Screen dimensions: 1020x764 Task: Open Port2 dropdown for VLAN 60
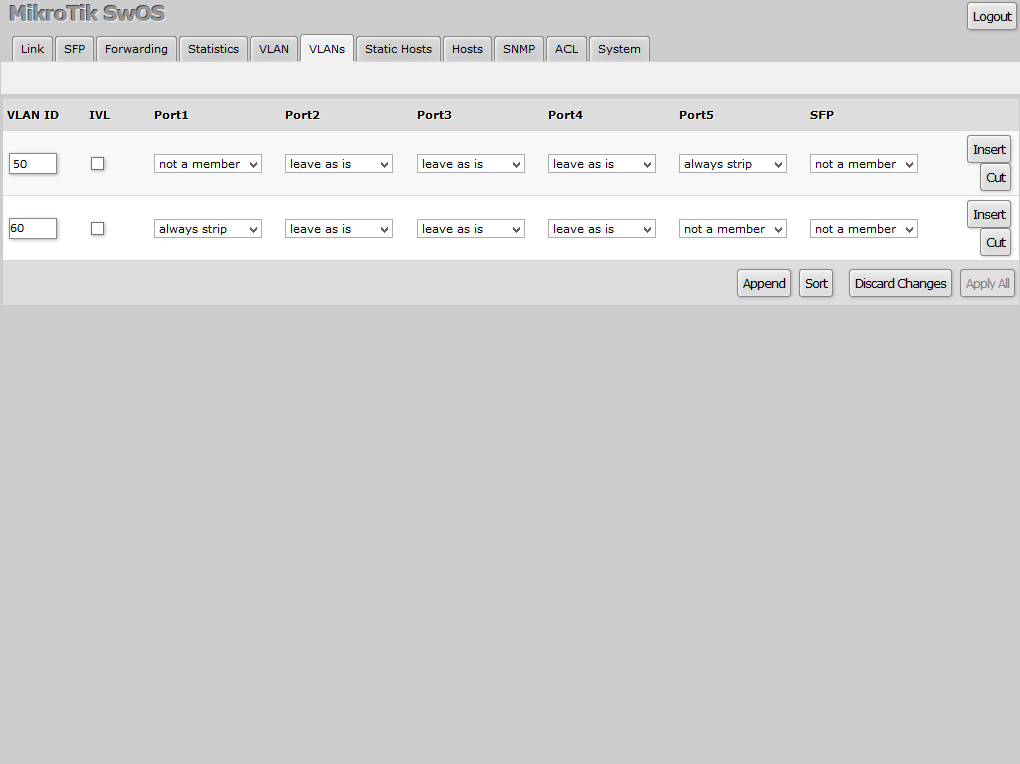338,229
